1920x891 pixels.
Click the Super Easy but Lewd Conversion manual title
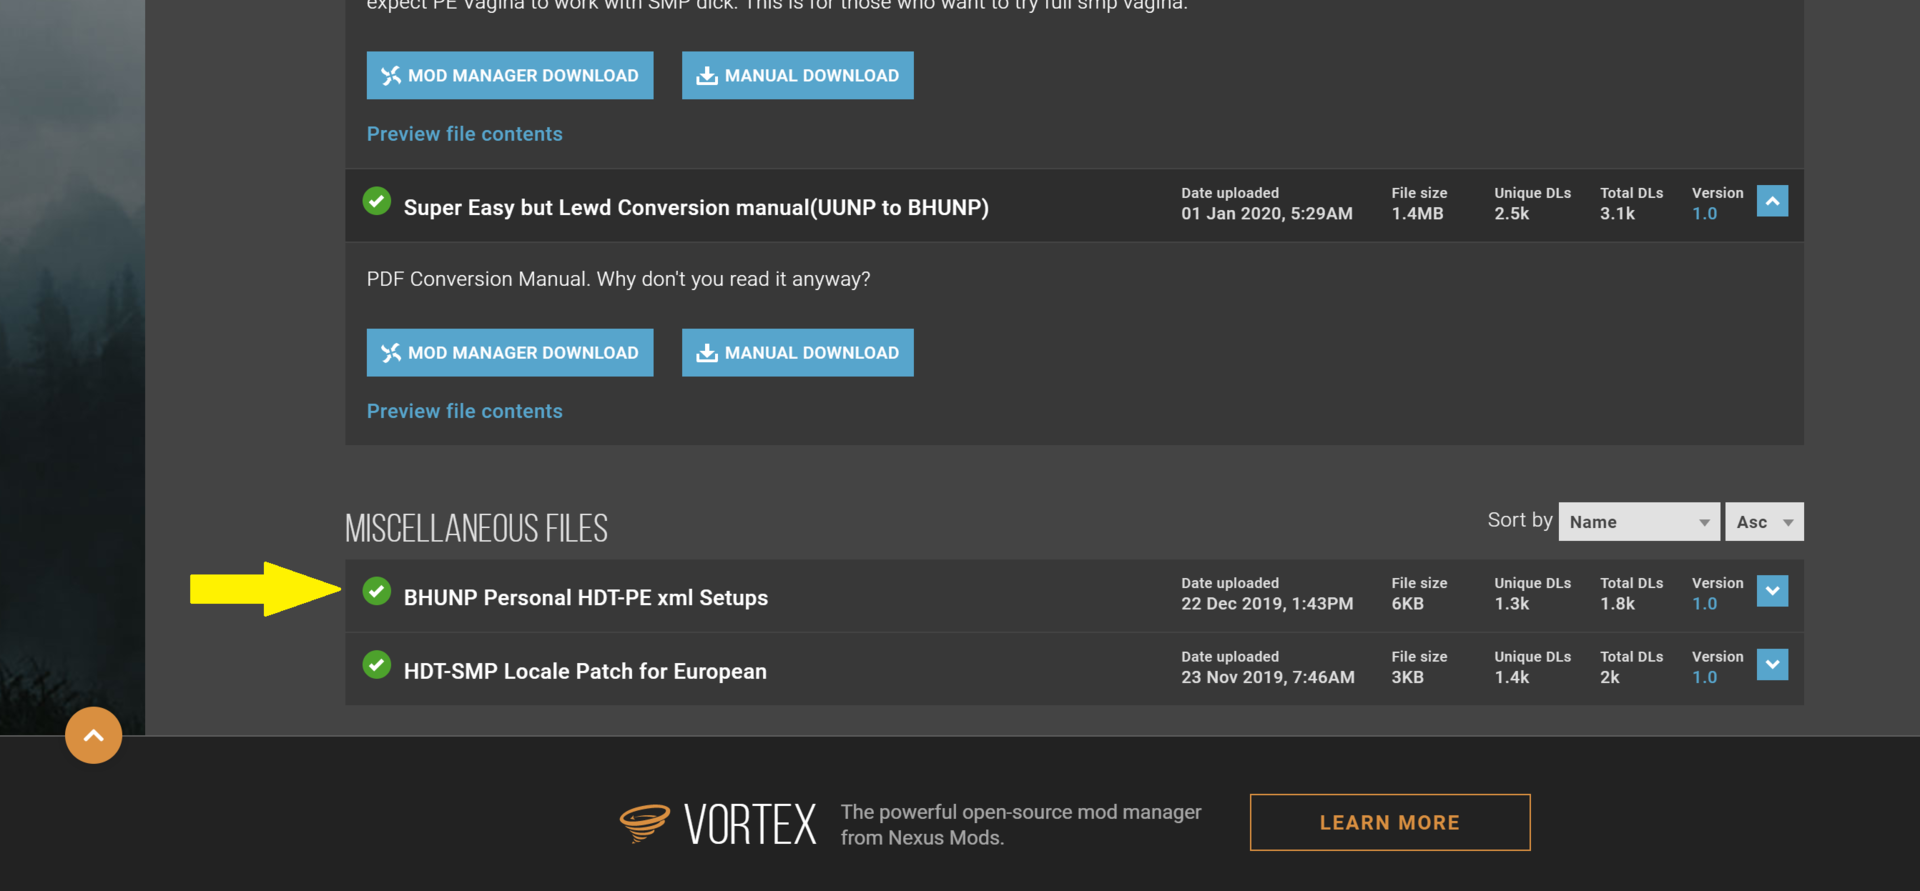[x=696, y=208]
